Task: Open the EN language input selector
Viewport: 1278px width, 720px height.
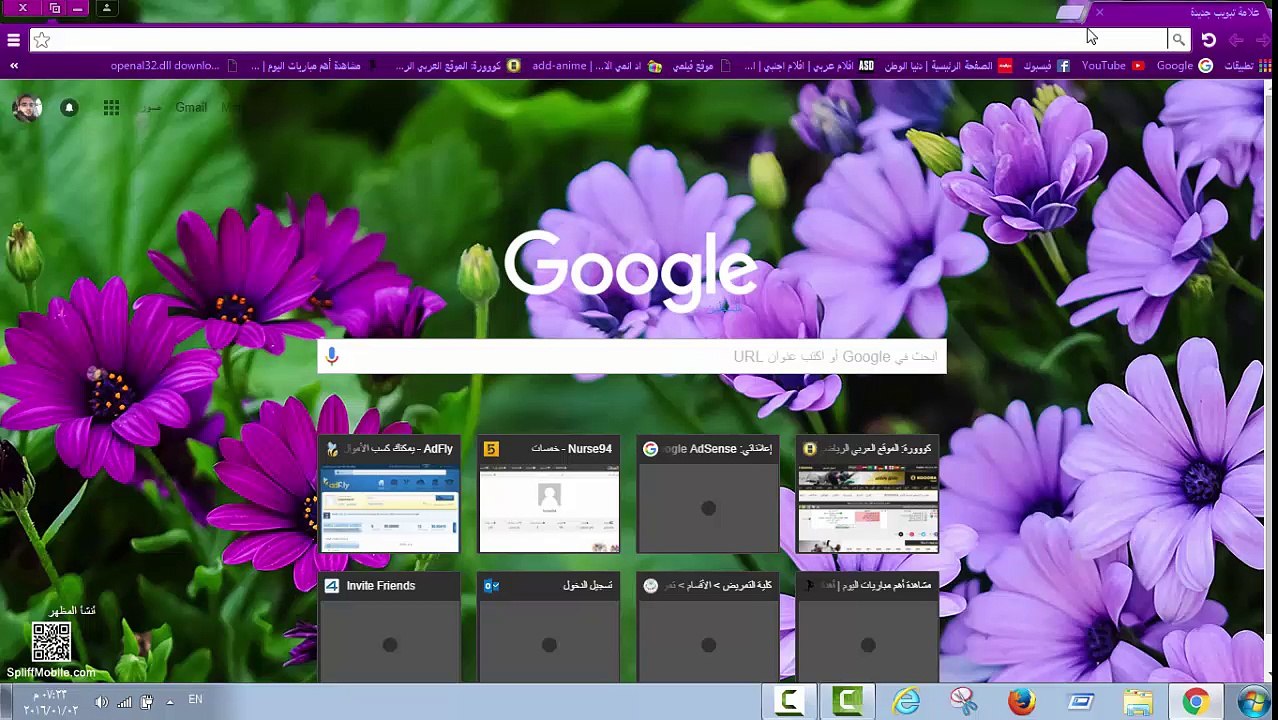Action: pos(195,700)
